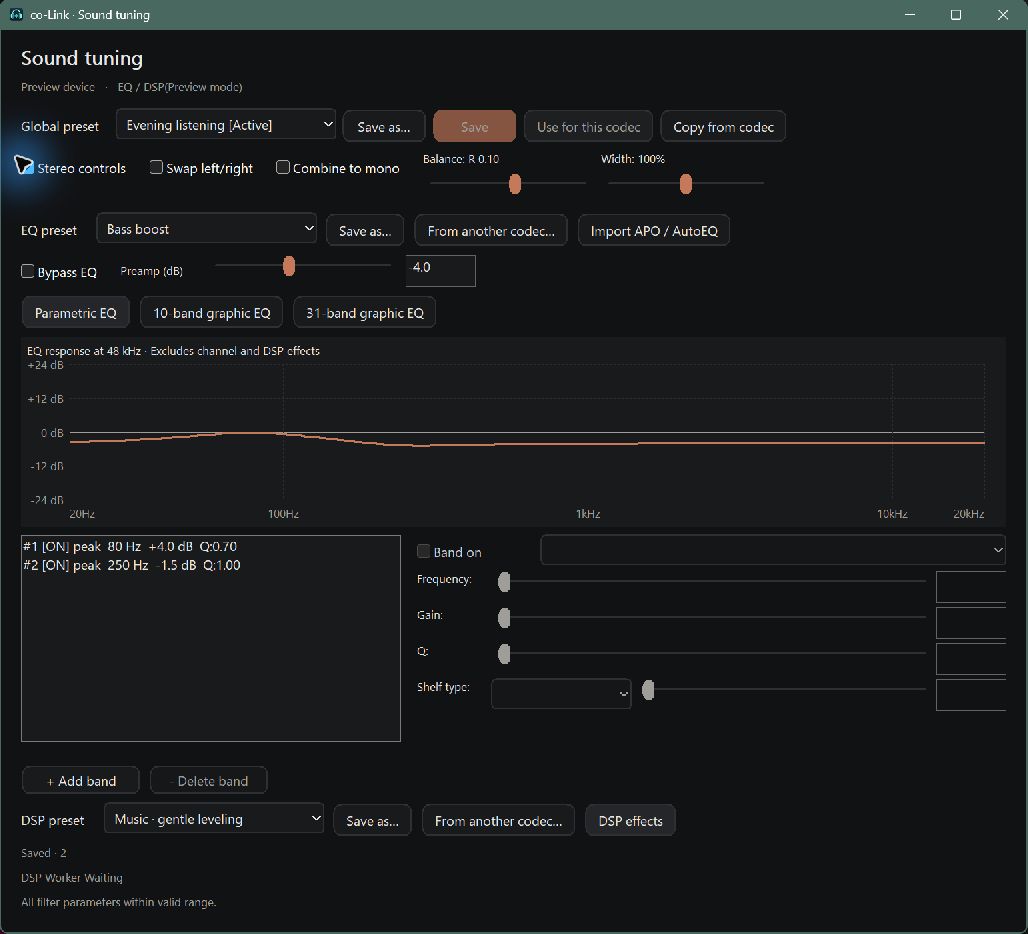The height and width of the screenshot is (934, 1028).
Task: Click the Add band button
Action: point(81,781)
